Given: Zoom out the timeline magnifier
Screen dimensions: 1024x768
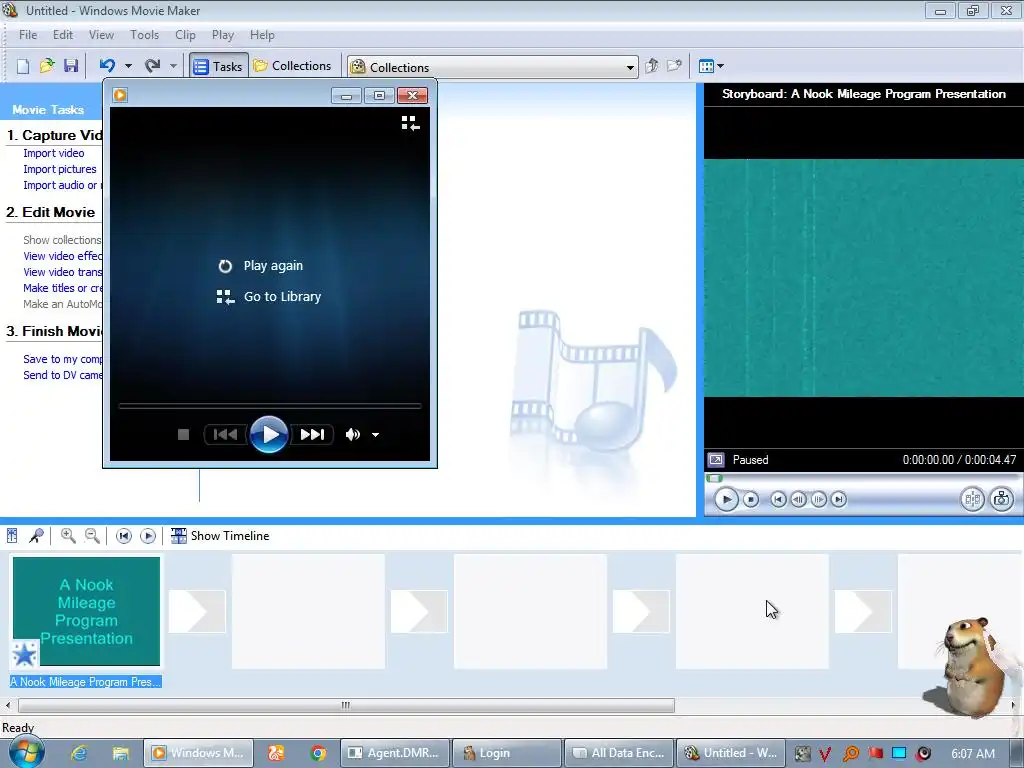Looking at the screenshot, I should [92, 536].
